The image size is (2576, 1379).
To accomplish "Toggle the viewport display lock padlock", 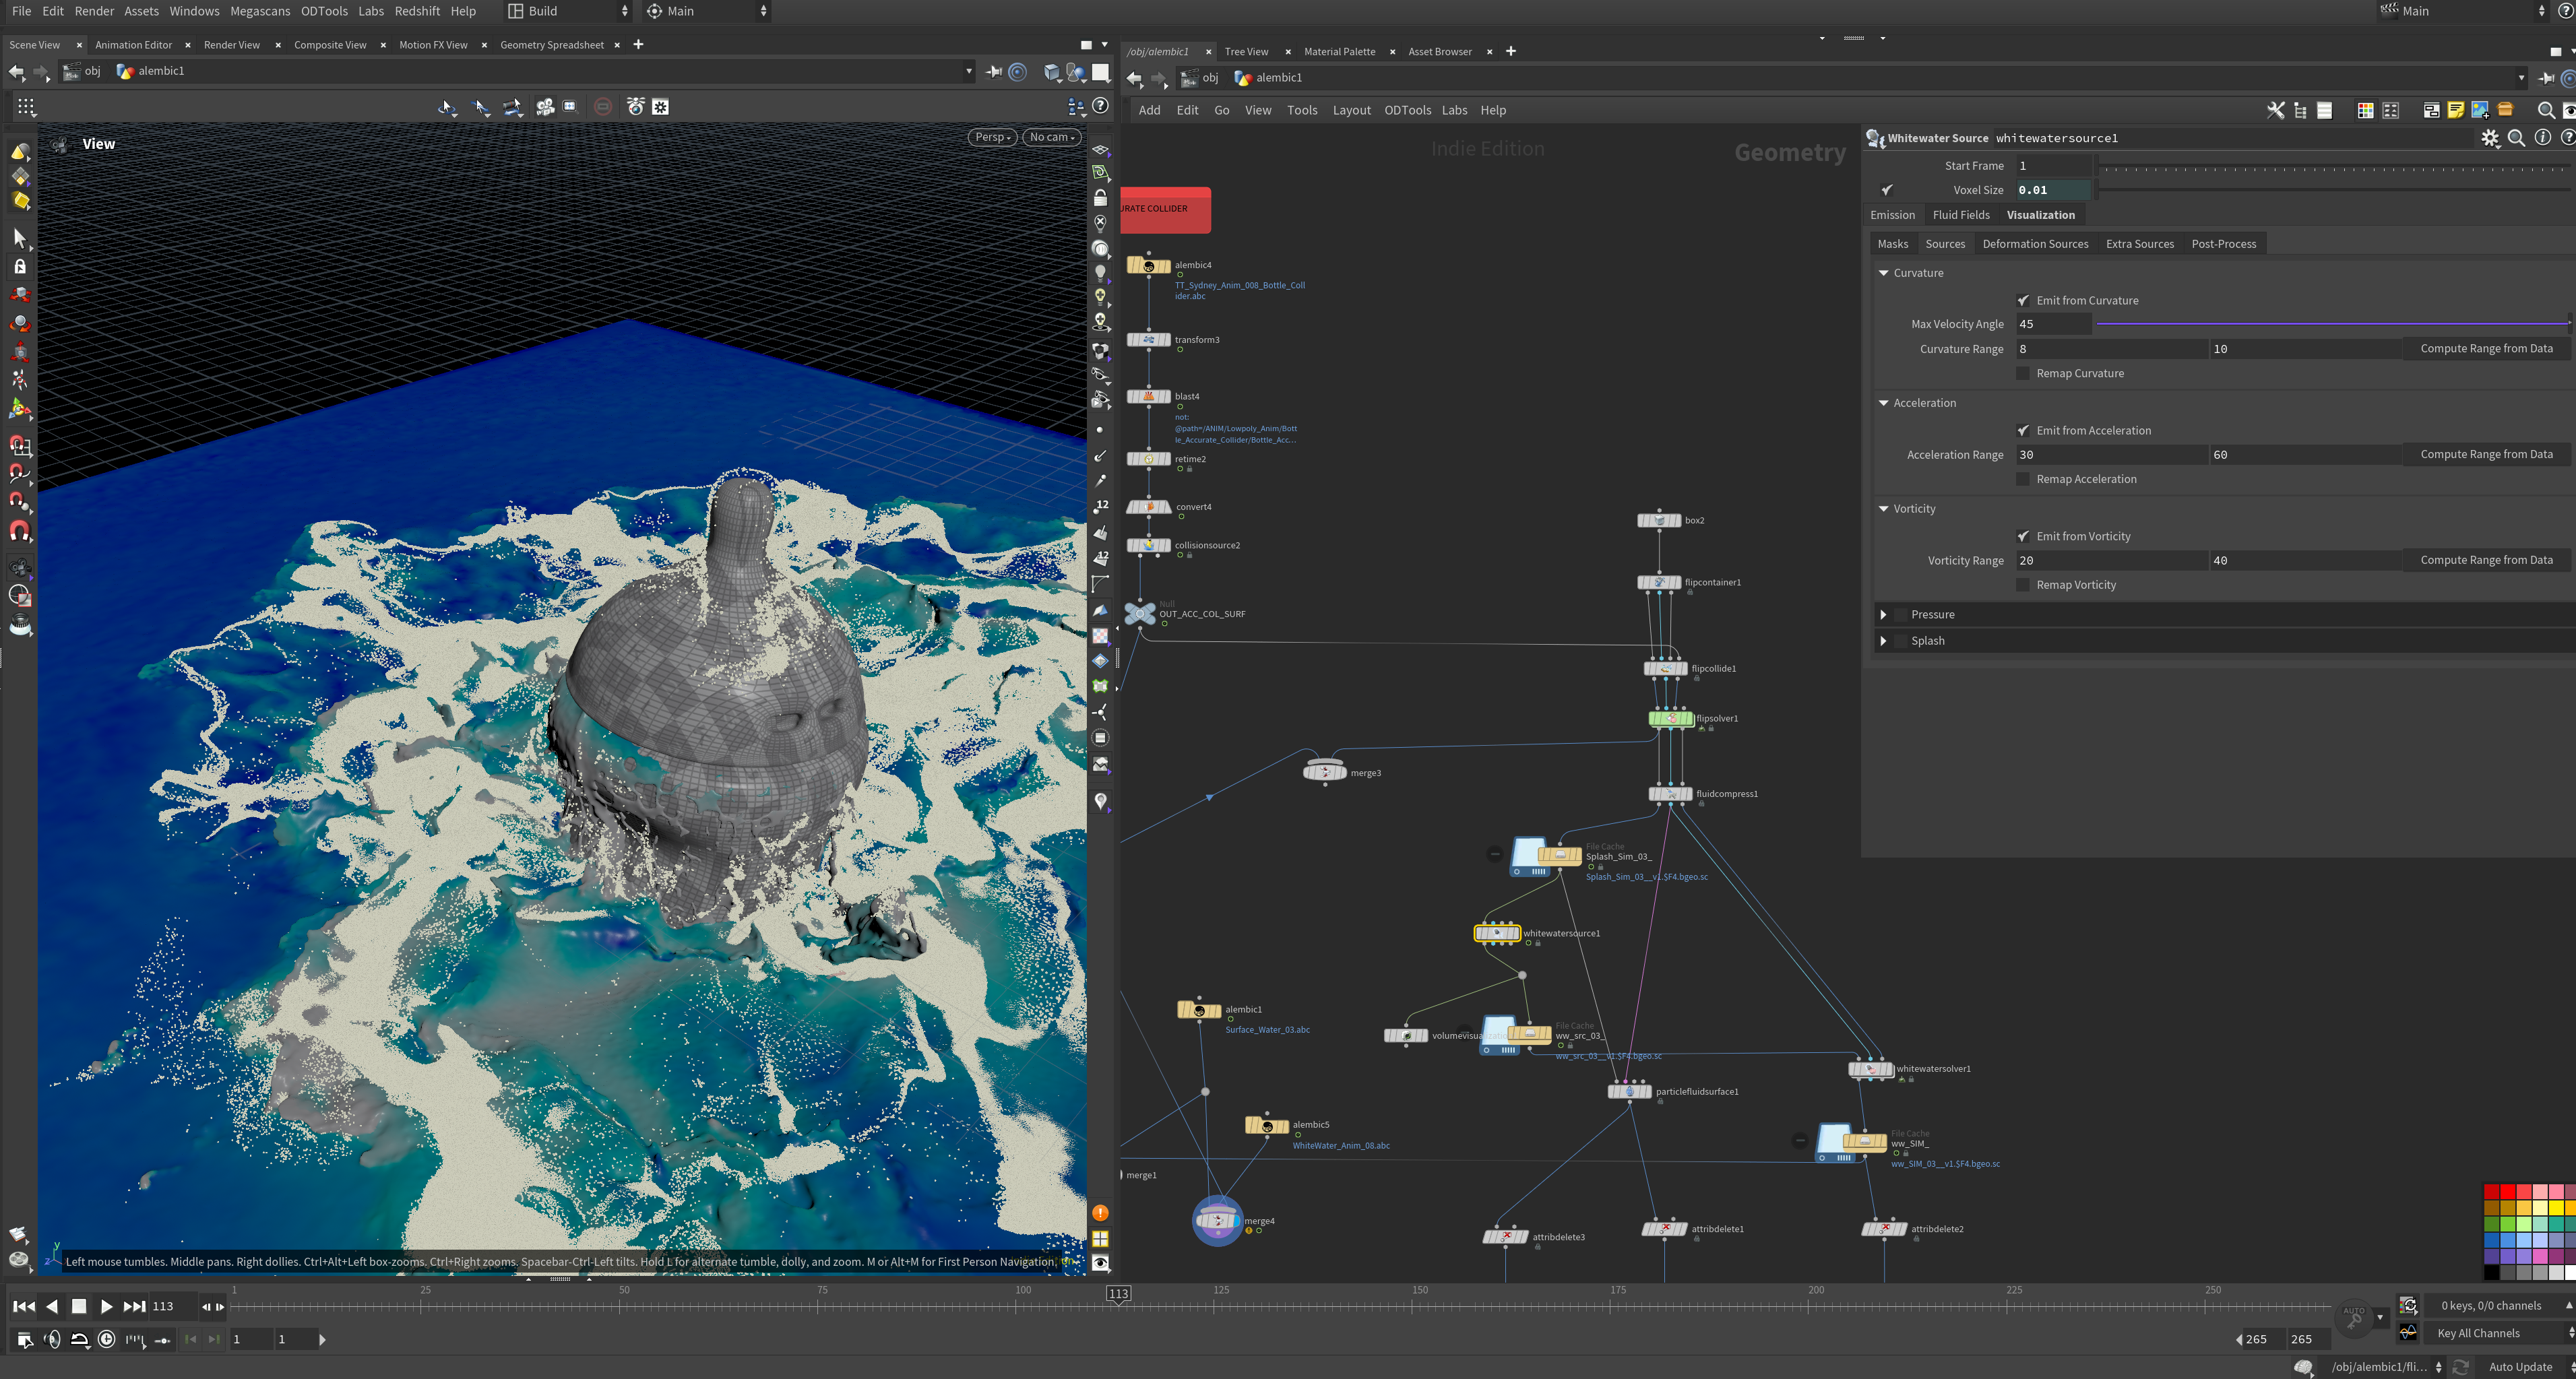I will tap(1100, 198).
